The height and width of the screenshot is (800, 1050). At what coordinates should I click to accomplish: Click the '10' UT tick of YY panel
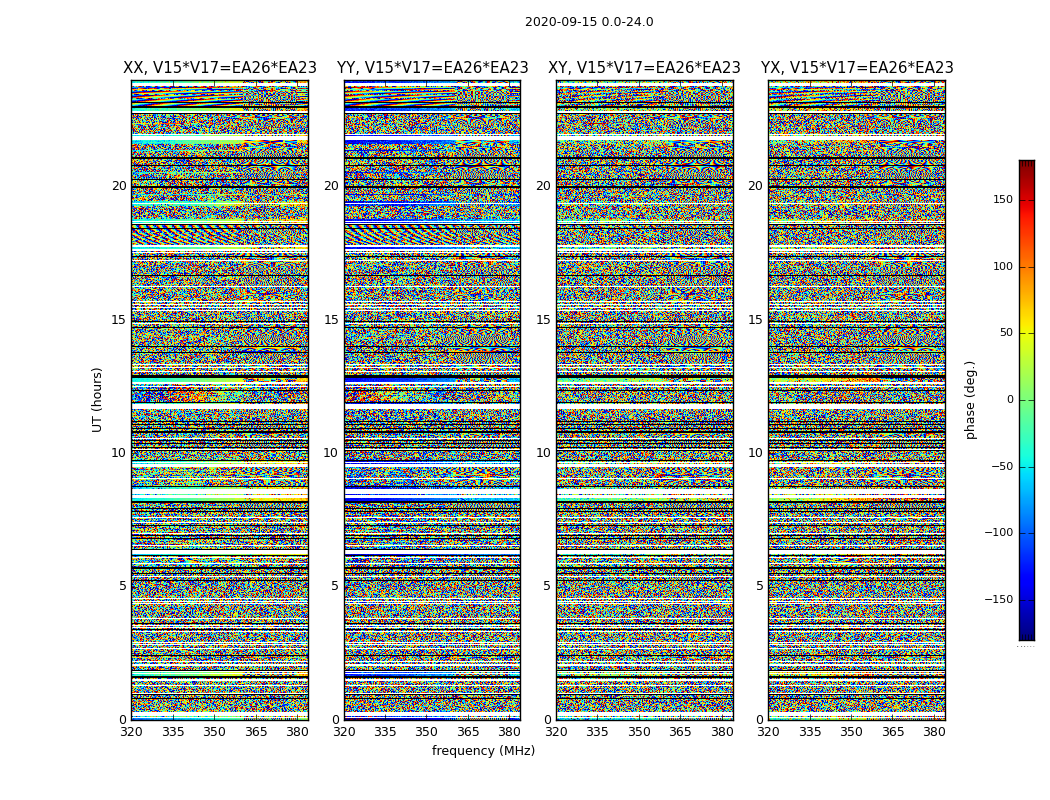[x=331, y=453]
